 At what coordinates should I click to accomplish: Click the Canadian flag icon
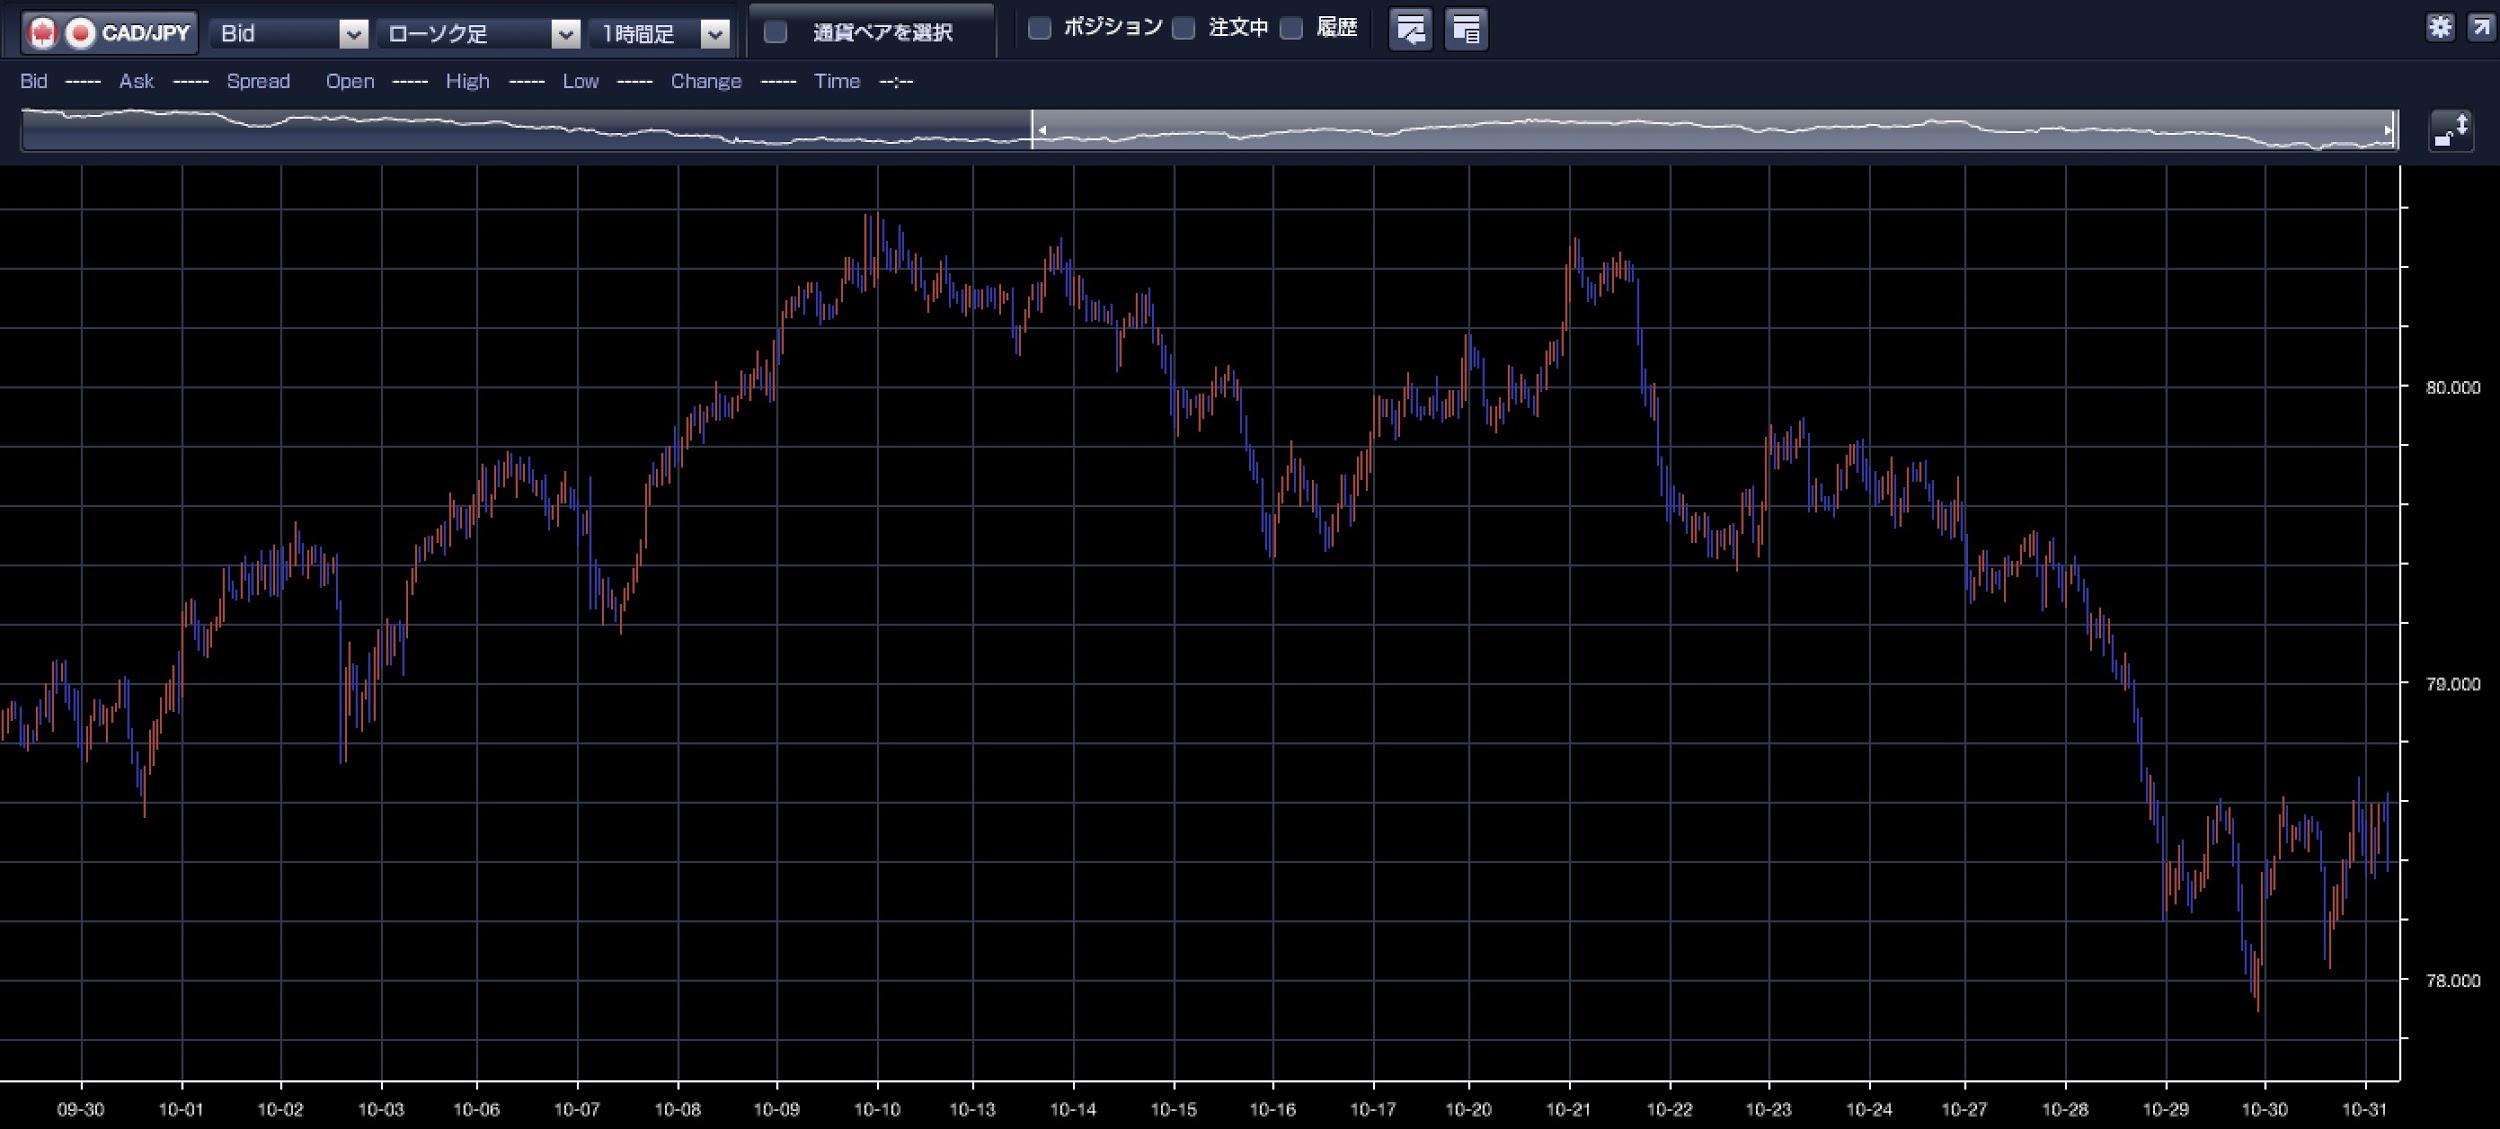(42, 33)
